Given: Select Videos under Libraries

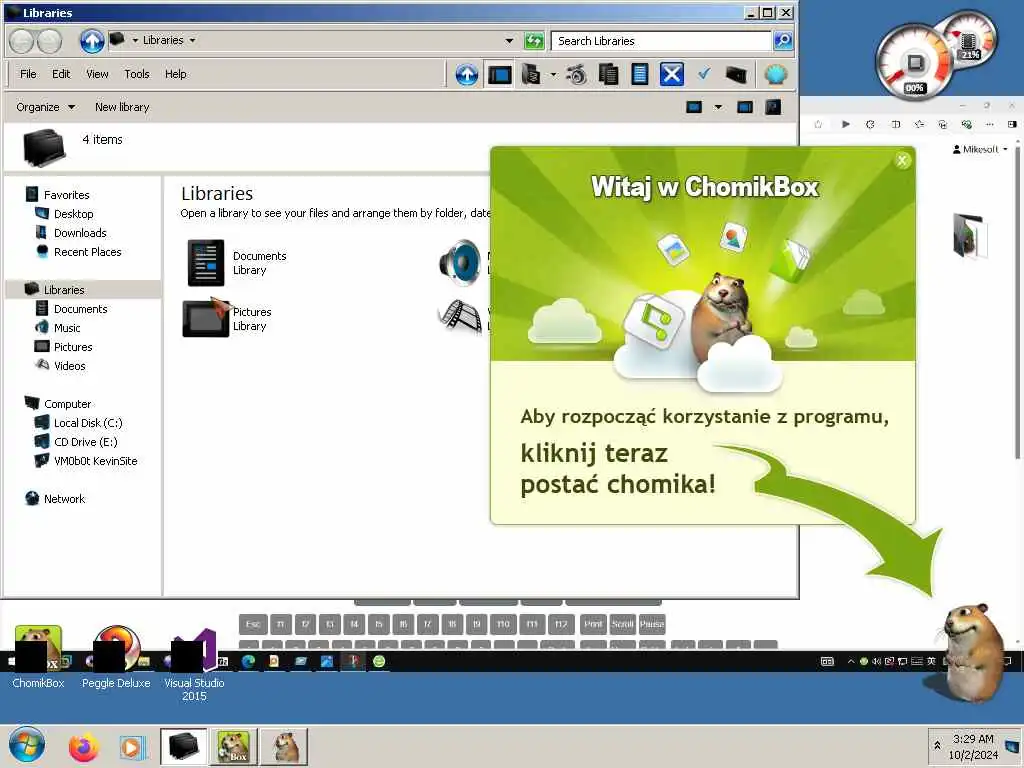Looking at the screenshot, I should [69, 366].
